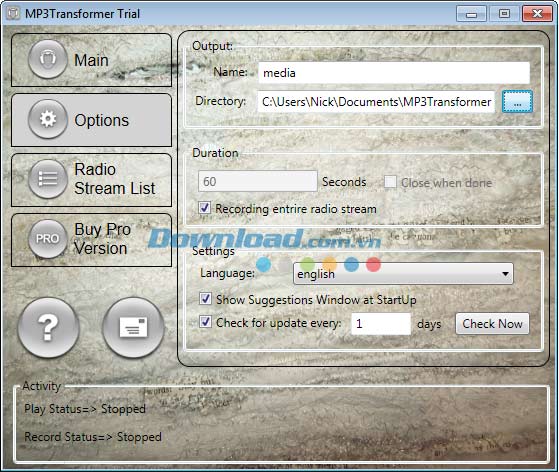The height and width of the screenshot is (472, 559).
Task: Open the Radio Stream List label
Action: click(114, 179)
